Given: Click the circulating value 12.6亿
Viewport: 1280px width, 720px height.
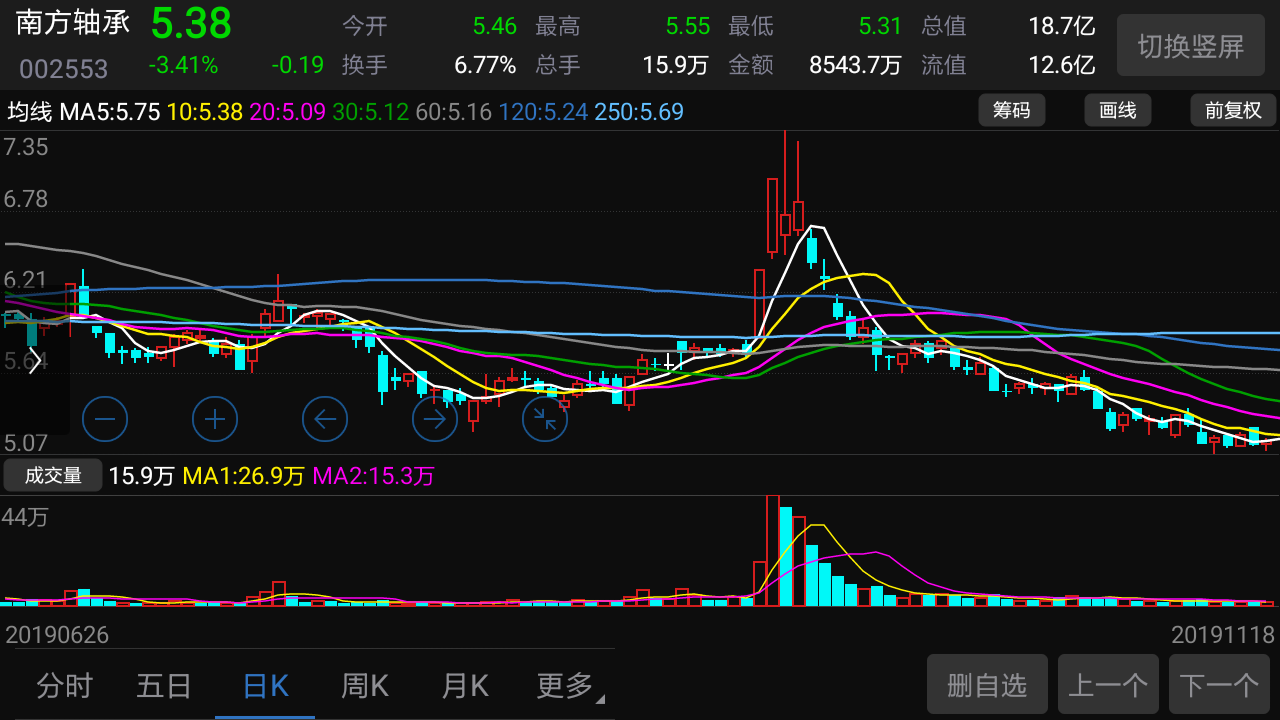Looking at the screenshot, I should [1062, 66].
